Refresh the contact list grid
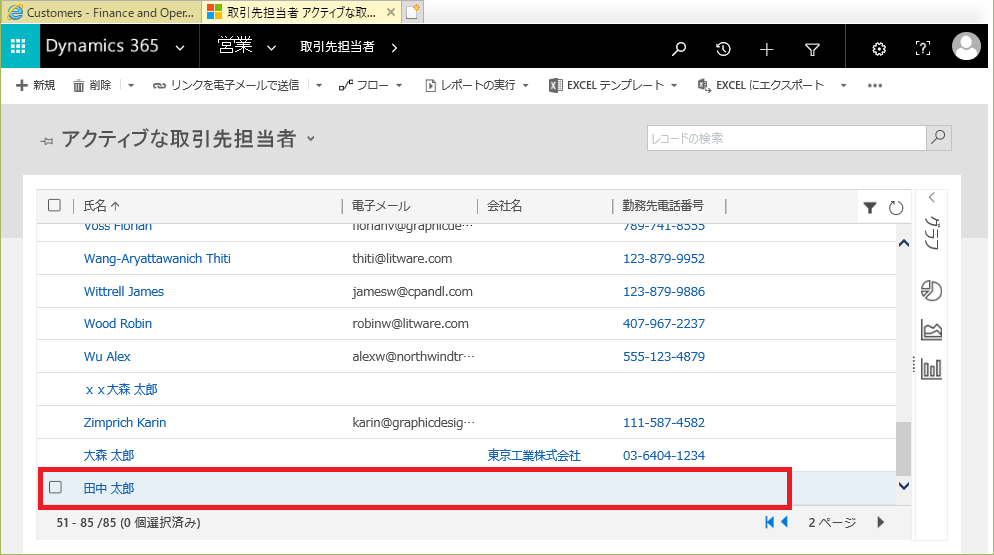The height and width of the screenshot is (555, 994). 896,207
